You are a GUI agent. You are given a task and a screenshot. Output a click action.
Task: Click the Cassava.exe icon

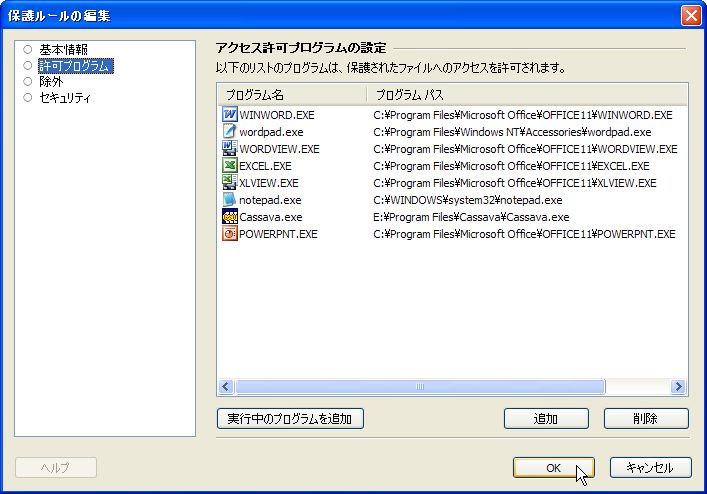coord(230,216)
